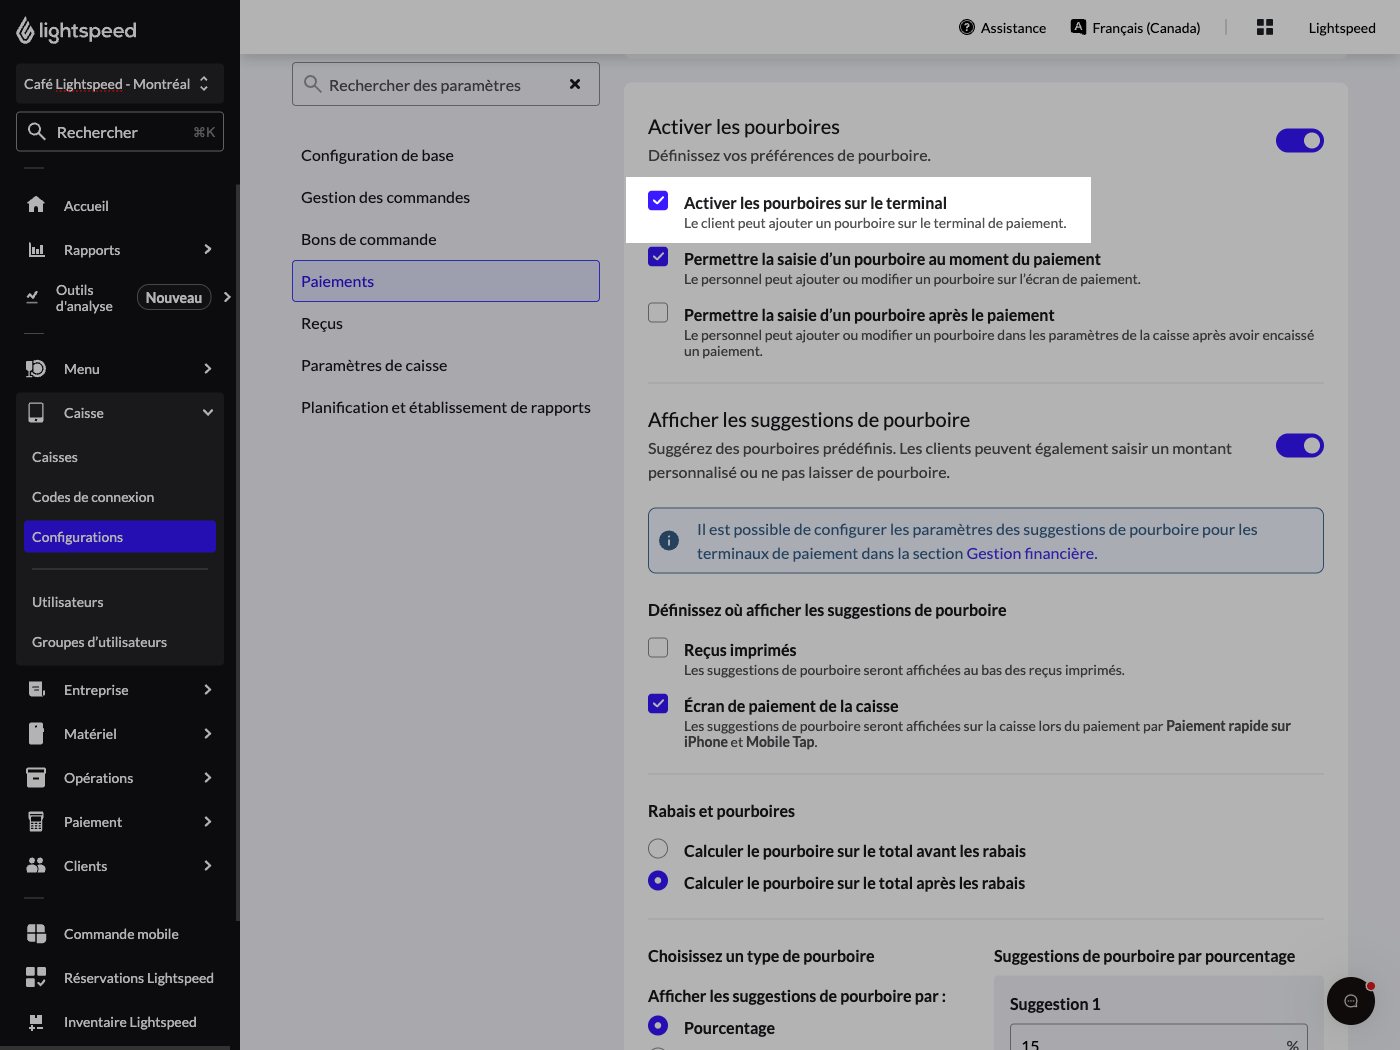Click the Lightspeed logo in the sidebar
The image size is (1400, 1050).
[x=76, y=31]
